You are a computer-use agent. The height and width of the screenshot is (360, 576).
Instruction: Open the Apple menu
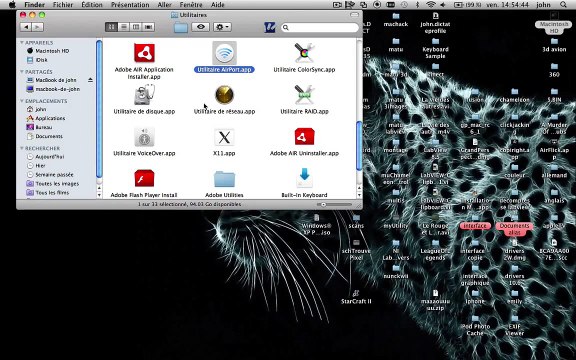(x=12, y=5)
